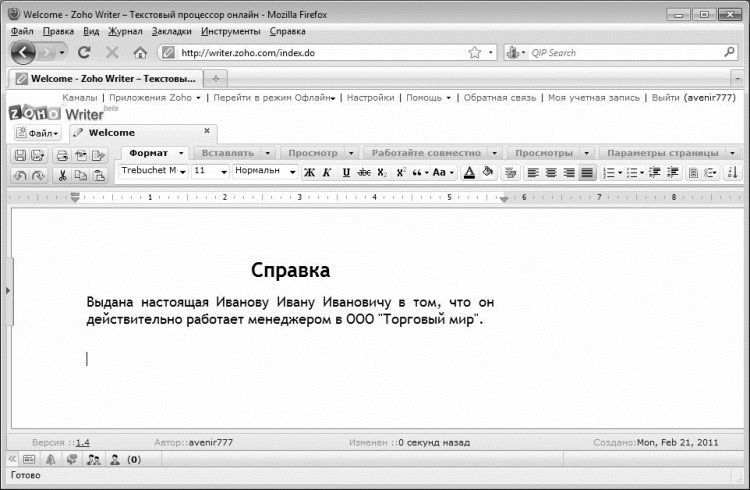Click the Cut scissors icon
The height and width of the screenshot is (490, 750).
click(x=62, y=175)
